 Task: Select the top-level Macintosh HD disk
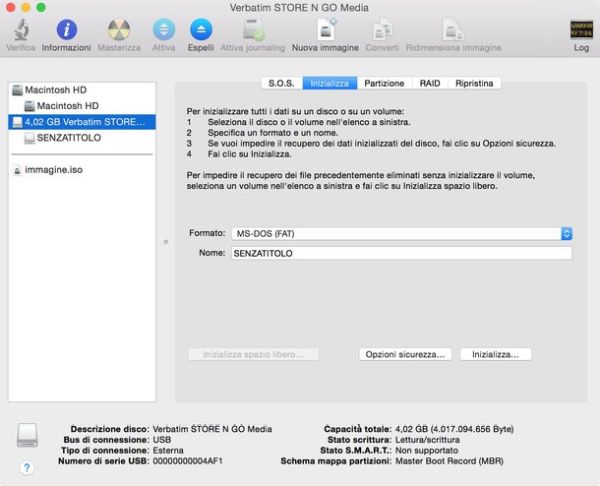click(x=82, y=90)
